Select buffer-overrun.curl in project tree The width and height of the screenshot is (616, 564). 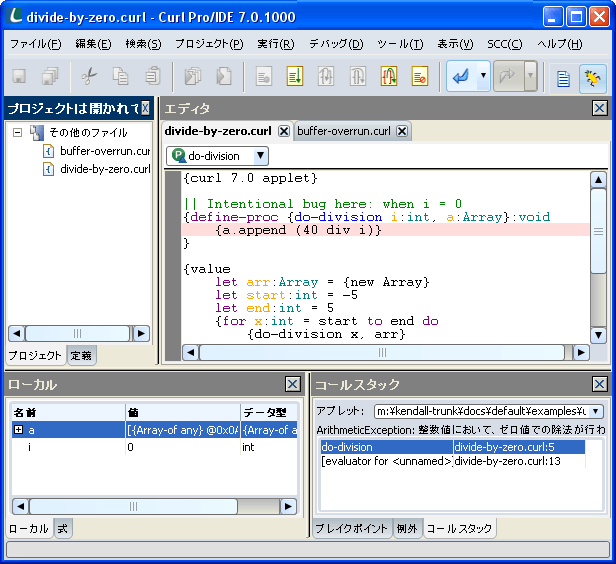click(x=105, y=151)
